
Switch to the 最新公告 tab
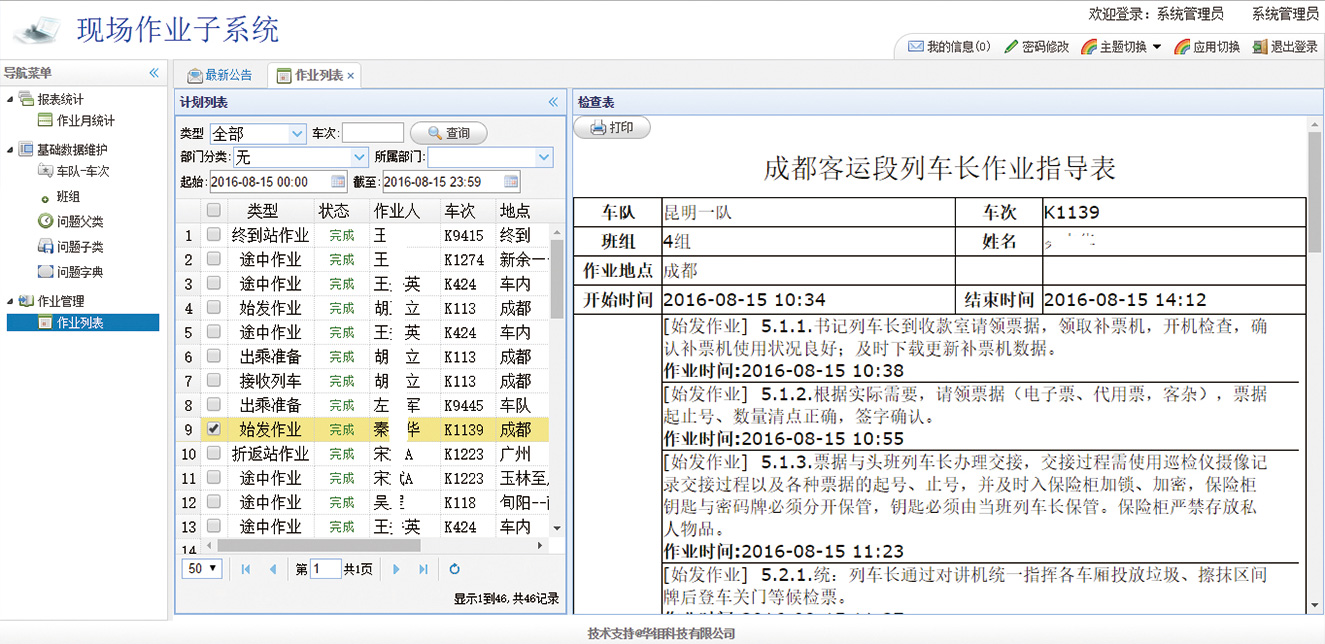point(220,75)
